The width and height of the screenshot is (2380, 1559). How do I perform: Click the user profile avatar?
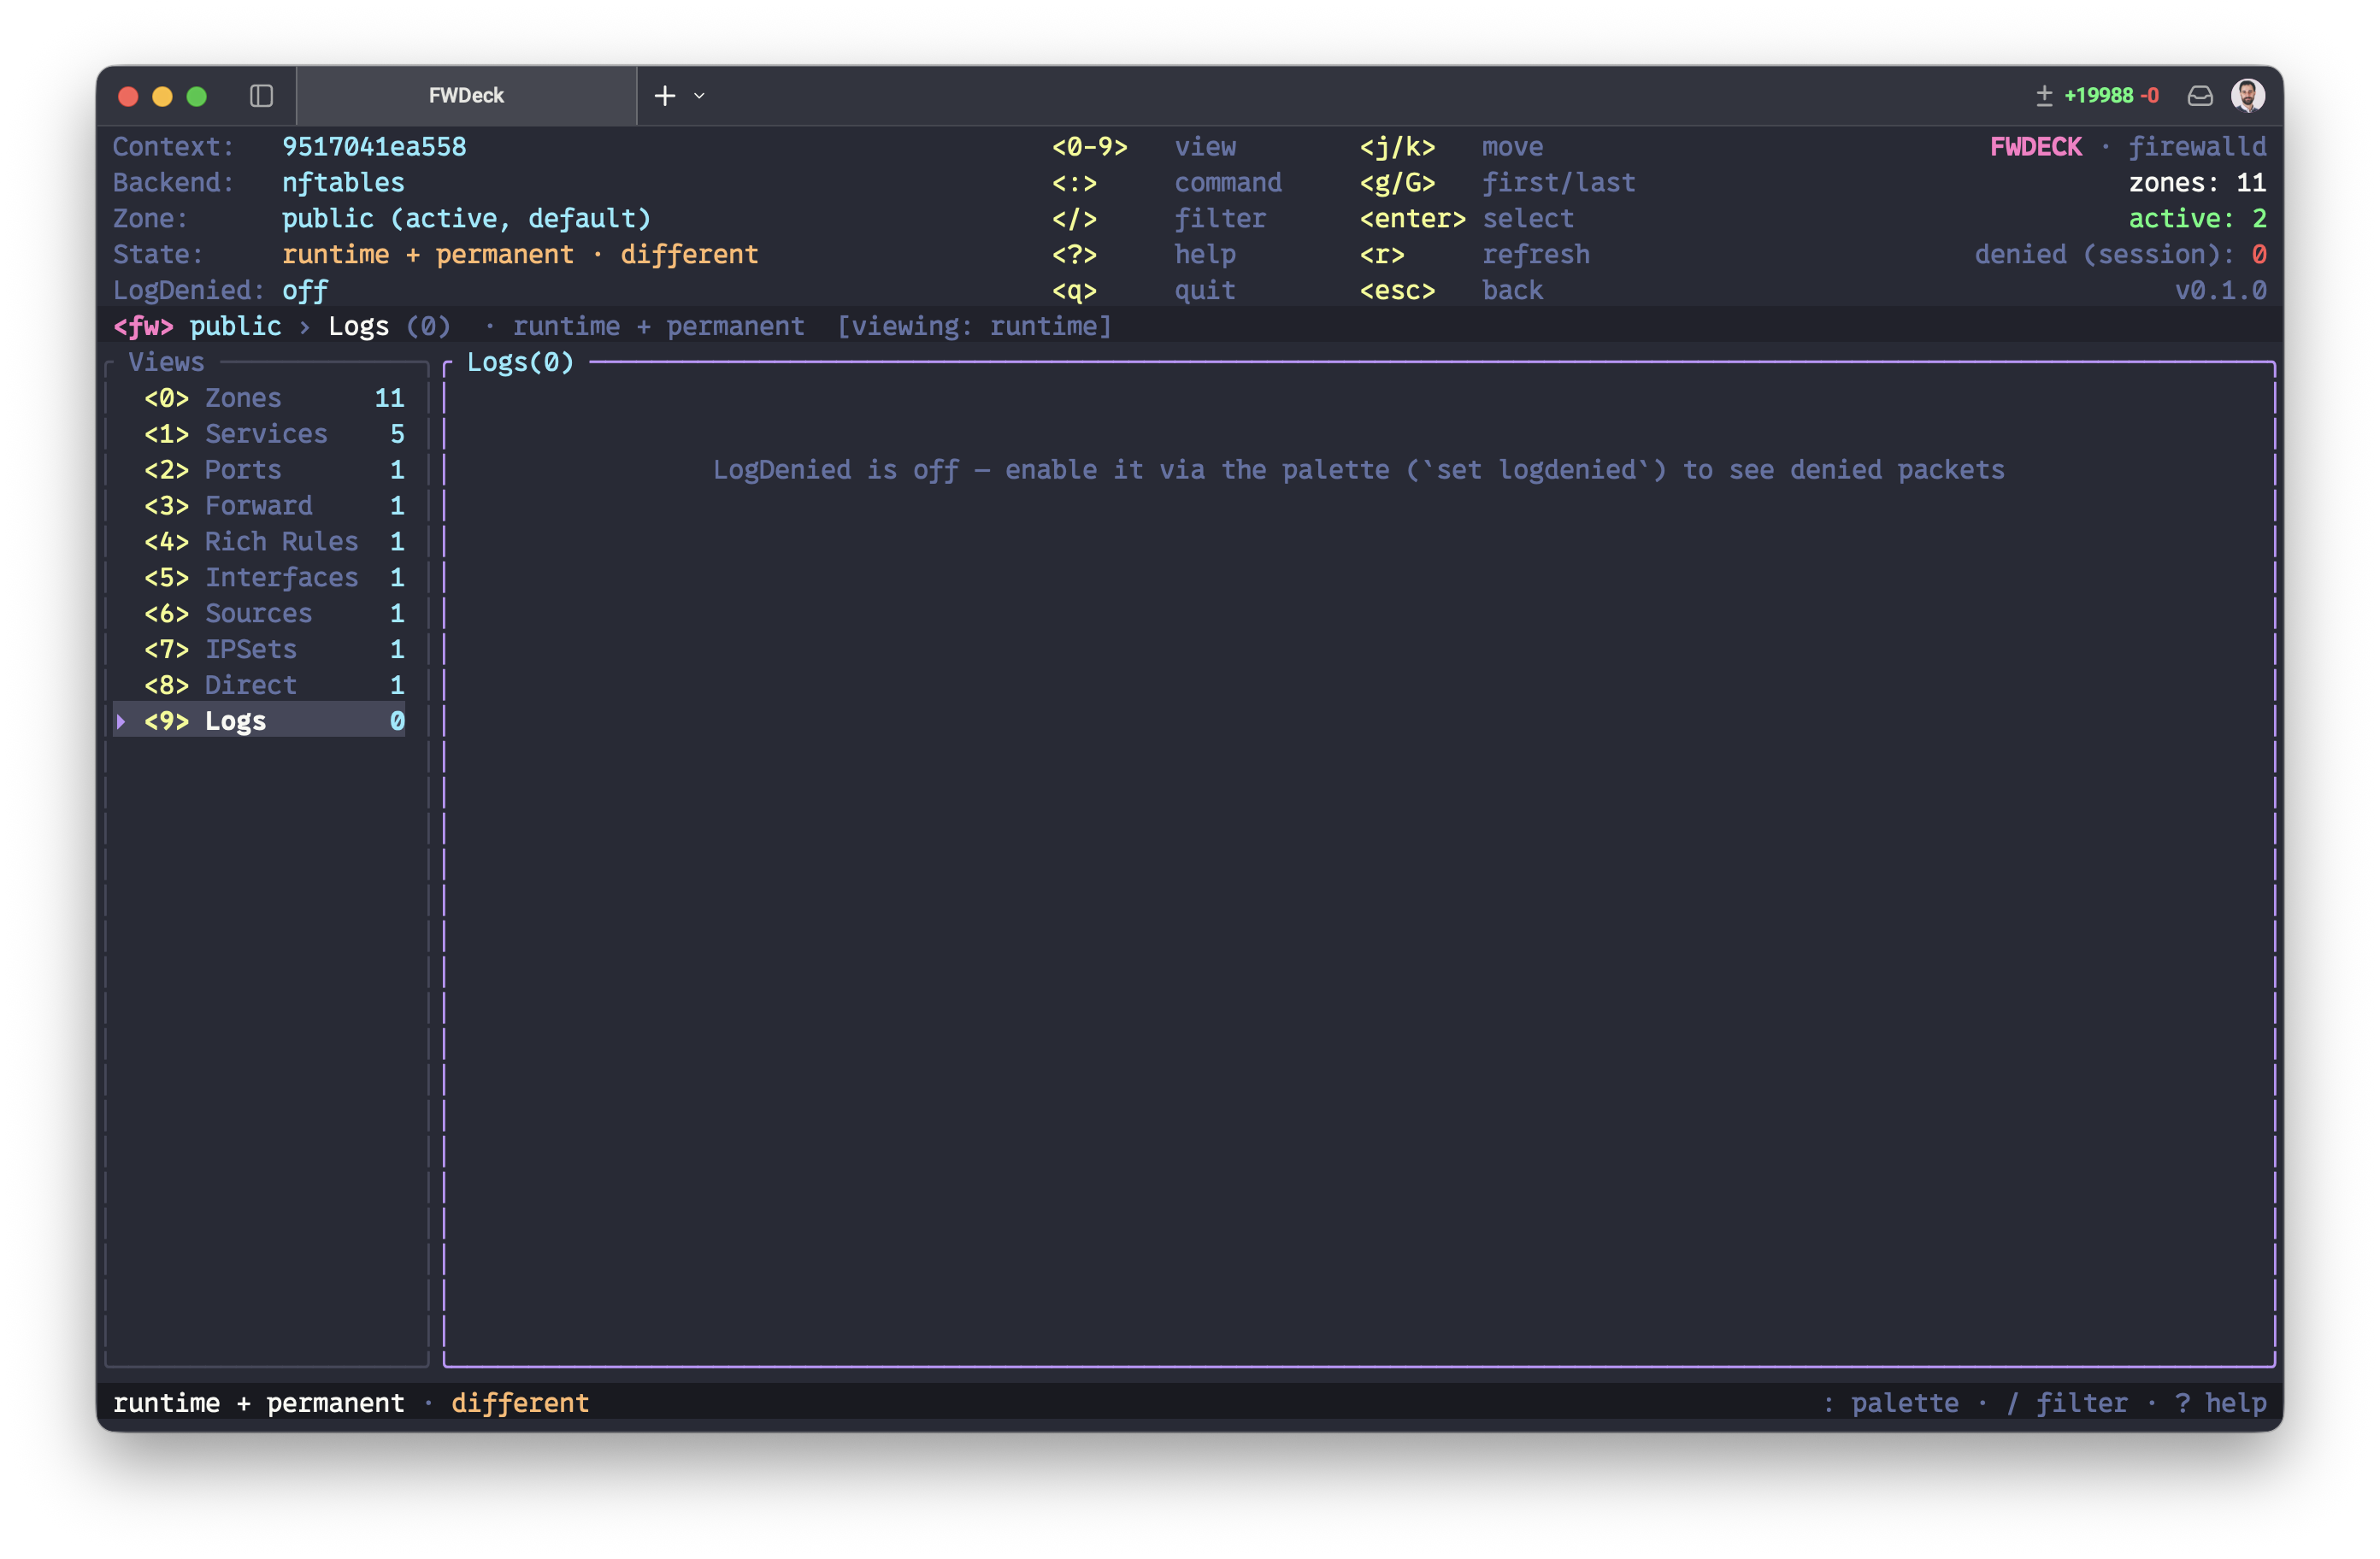click(x=2248, y=96)
